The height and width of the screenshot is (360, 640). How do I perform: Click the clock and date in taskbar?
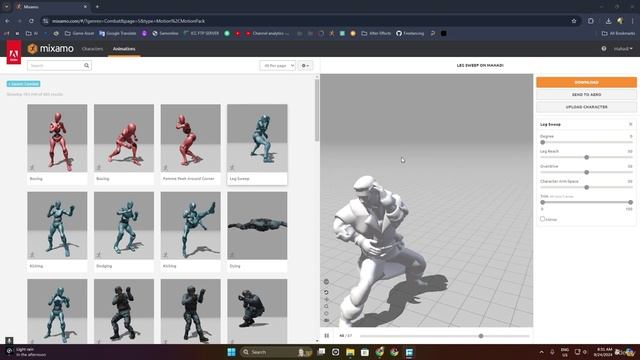pyautogui.click(x=604, y=352)
